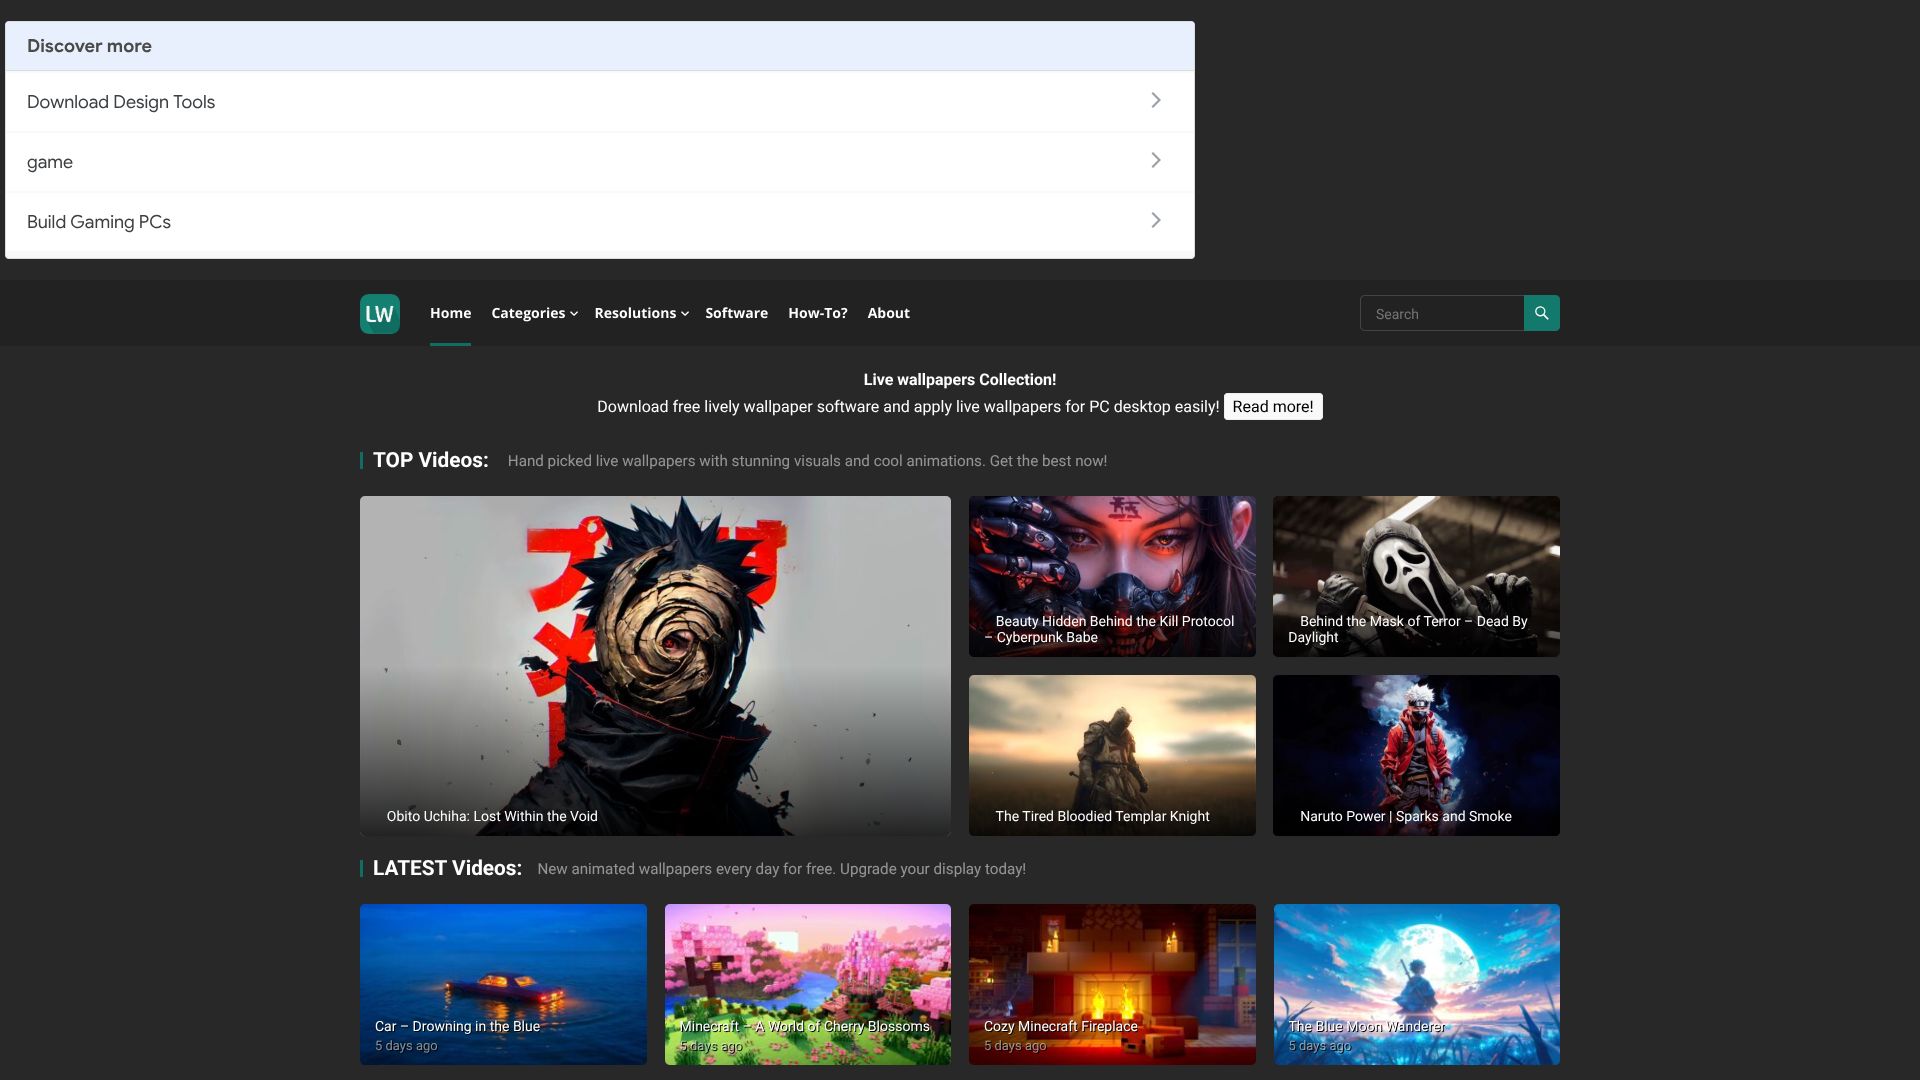The height and width of the screenshot is (1080, 1920).
Task: Click the Live wallpapers Collection! title
Action: tap(960, 380)
